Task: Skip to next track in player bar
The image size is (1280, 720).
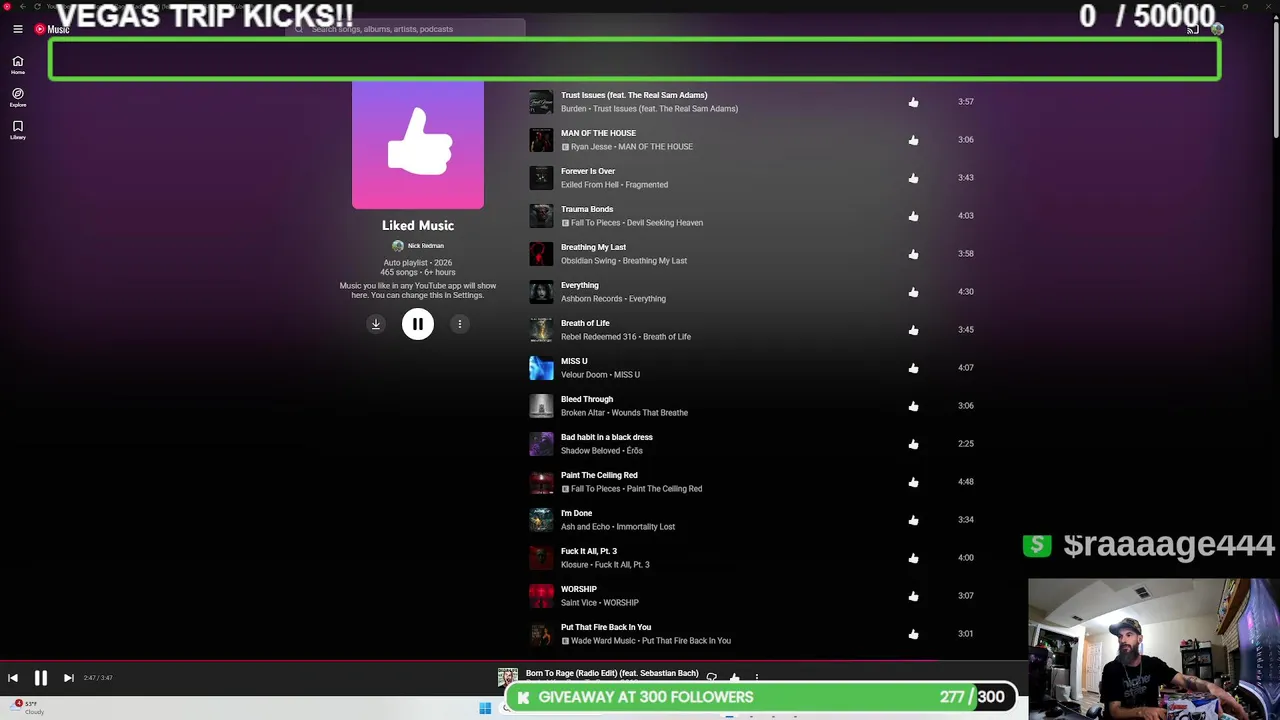Action: coord(69,678)
